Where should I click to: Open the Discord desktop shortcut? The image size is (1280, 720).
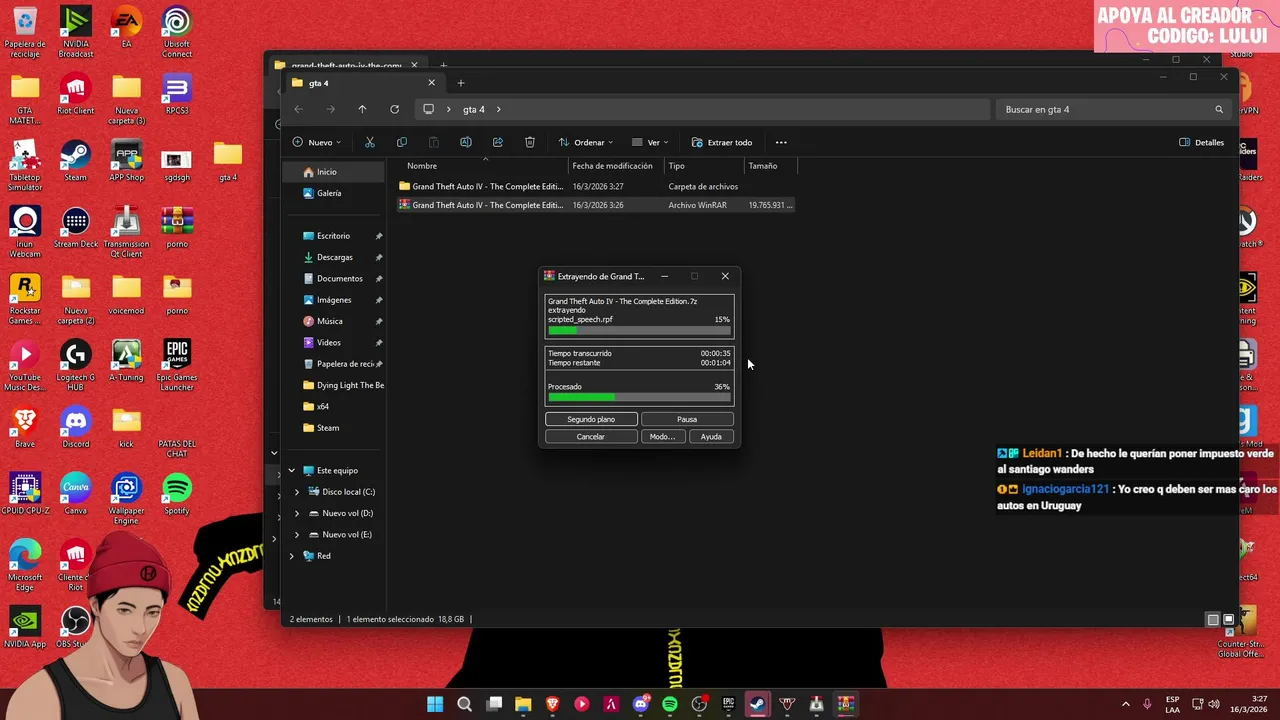tap(75, 427)
